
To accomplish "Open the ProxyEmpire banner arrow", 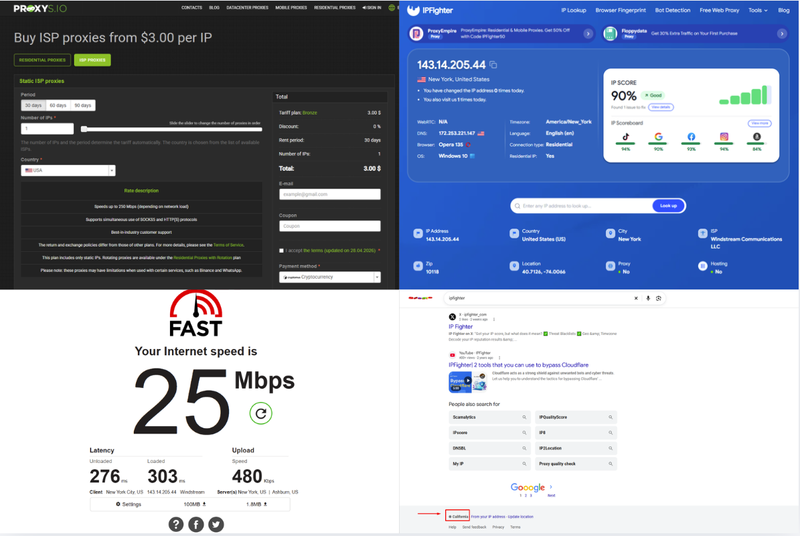I will pyautogui.click(x=588, y=34).
